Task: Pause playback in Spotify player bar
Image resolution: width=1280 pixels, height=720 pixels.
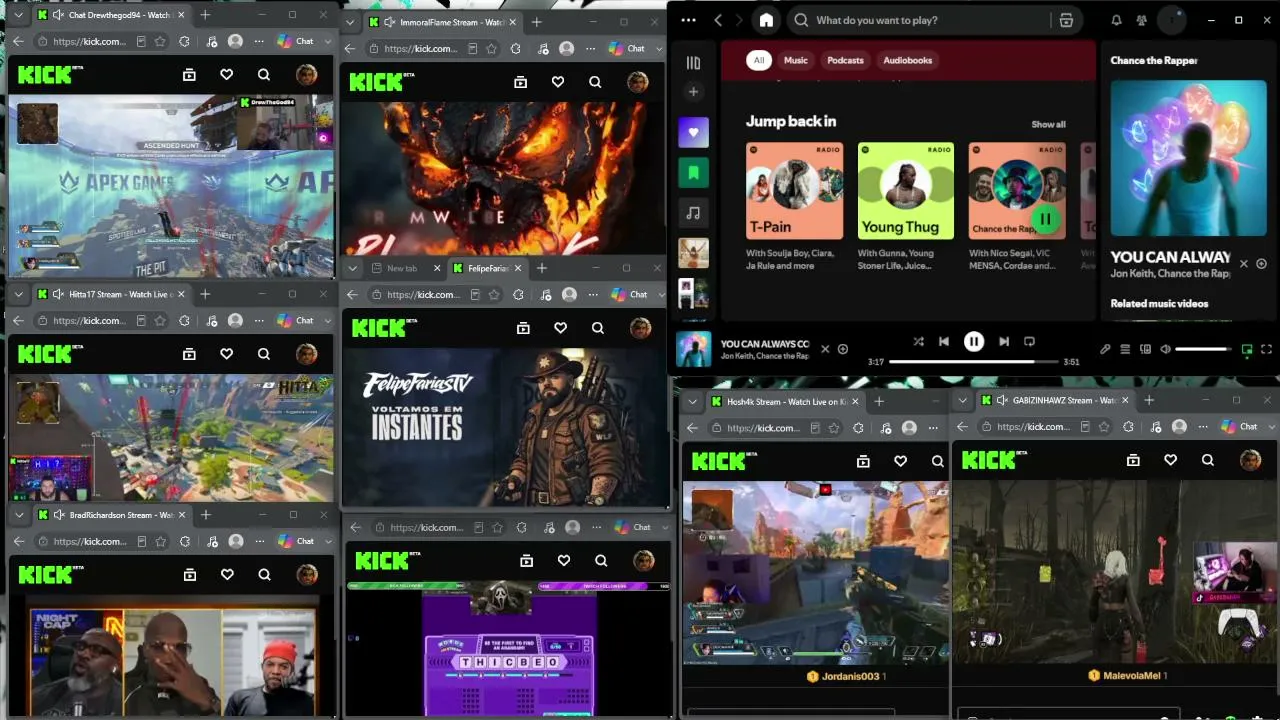Action: click(x=974, y=341)
